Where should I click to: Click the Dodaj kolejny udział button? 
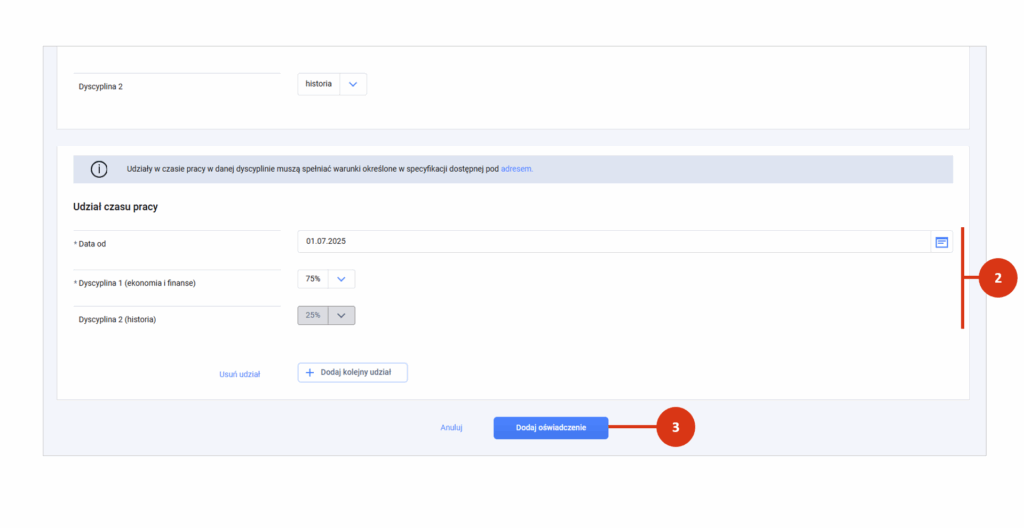(353, 372)
